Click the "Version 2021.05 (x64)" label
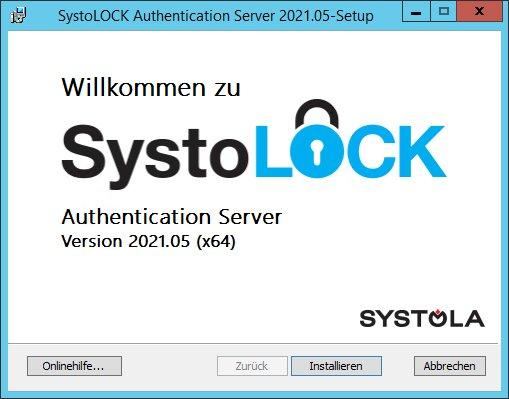The image size is (509, 399). [x=148, y=241]
